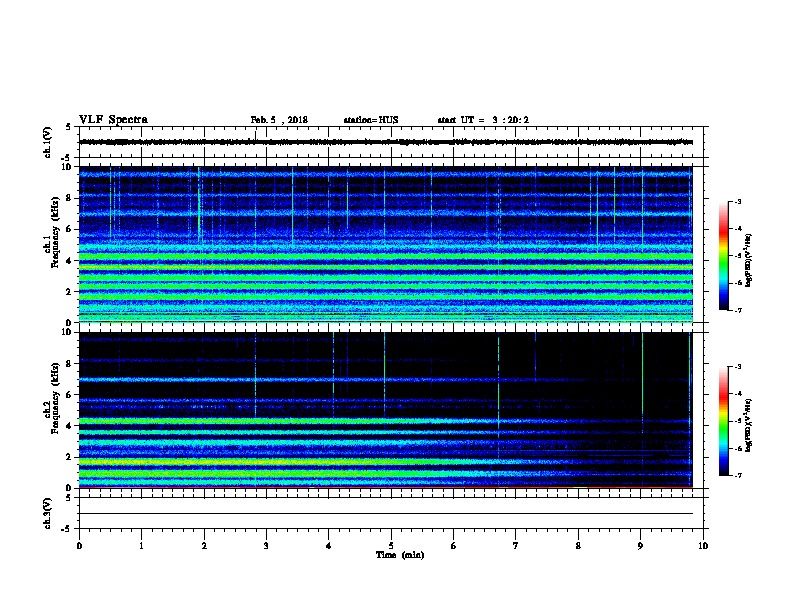
Task: Click the "4" tick on the time axis
Action: [x=329, y=545]
